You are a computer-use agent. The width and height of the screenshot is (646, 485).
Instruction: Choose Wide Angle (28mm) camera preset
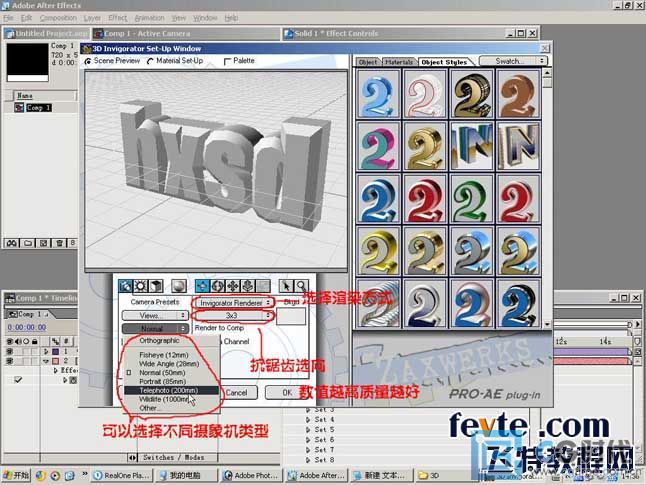pyautogui.click(x=171, y=364)
